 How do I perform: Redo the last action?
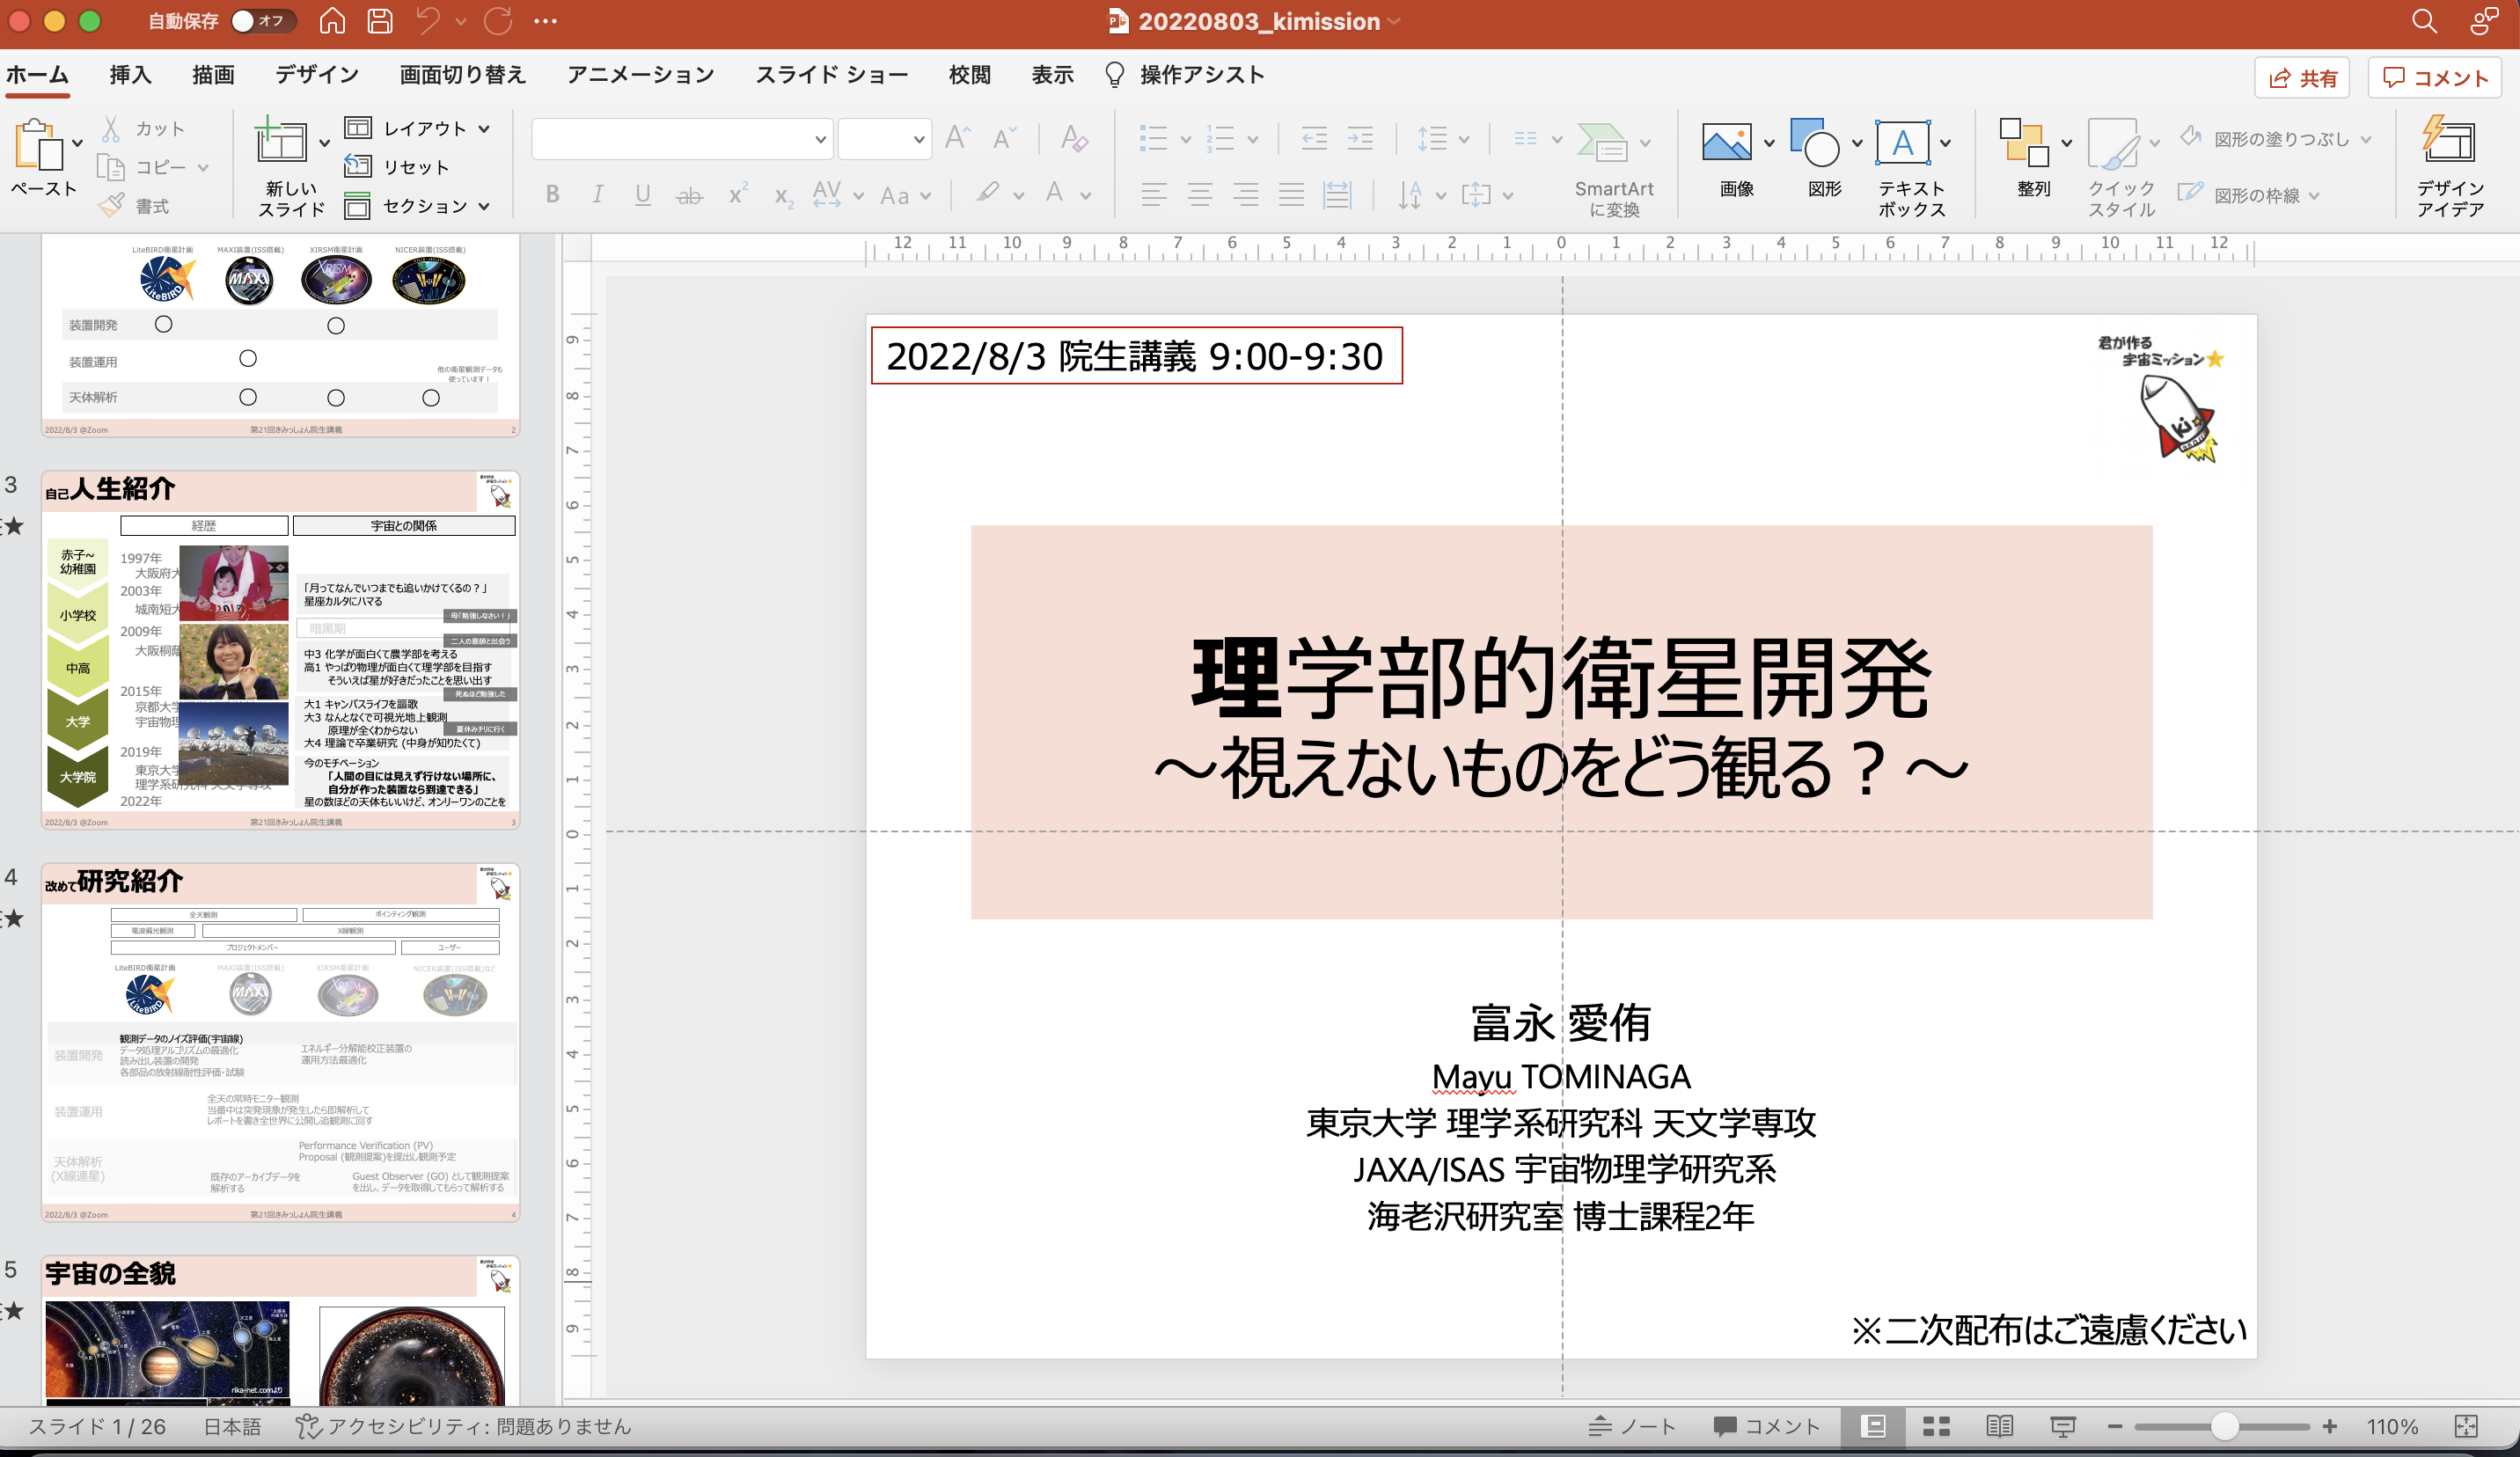pyautogui.click(x=498, y=21)
